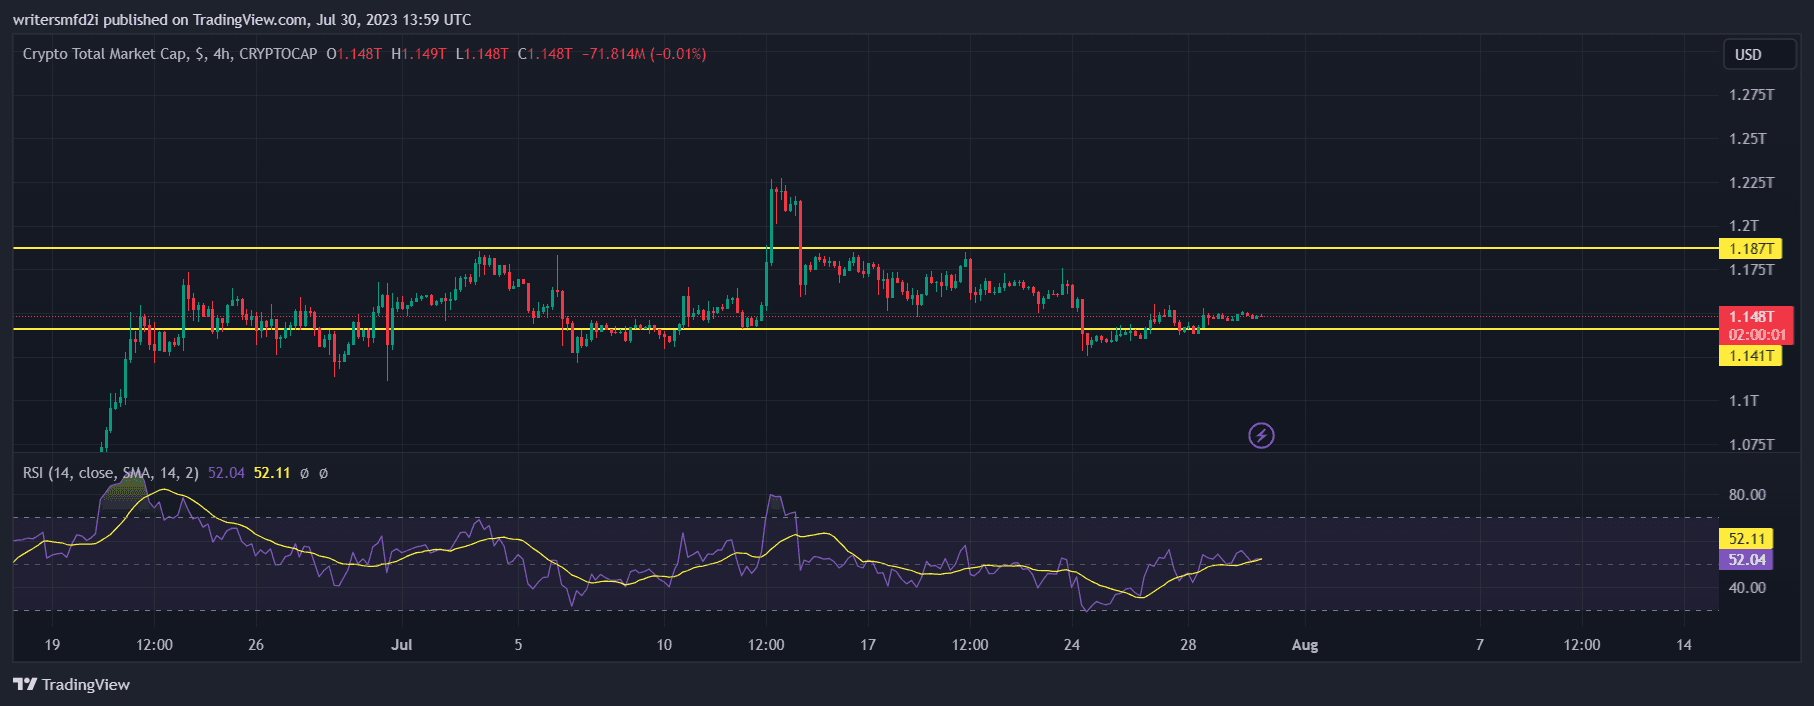Screen dimensions: 1814x706
Task: Select the RSI indicator legend label
Action: (x=110, y=473)
